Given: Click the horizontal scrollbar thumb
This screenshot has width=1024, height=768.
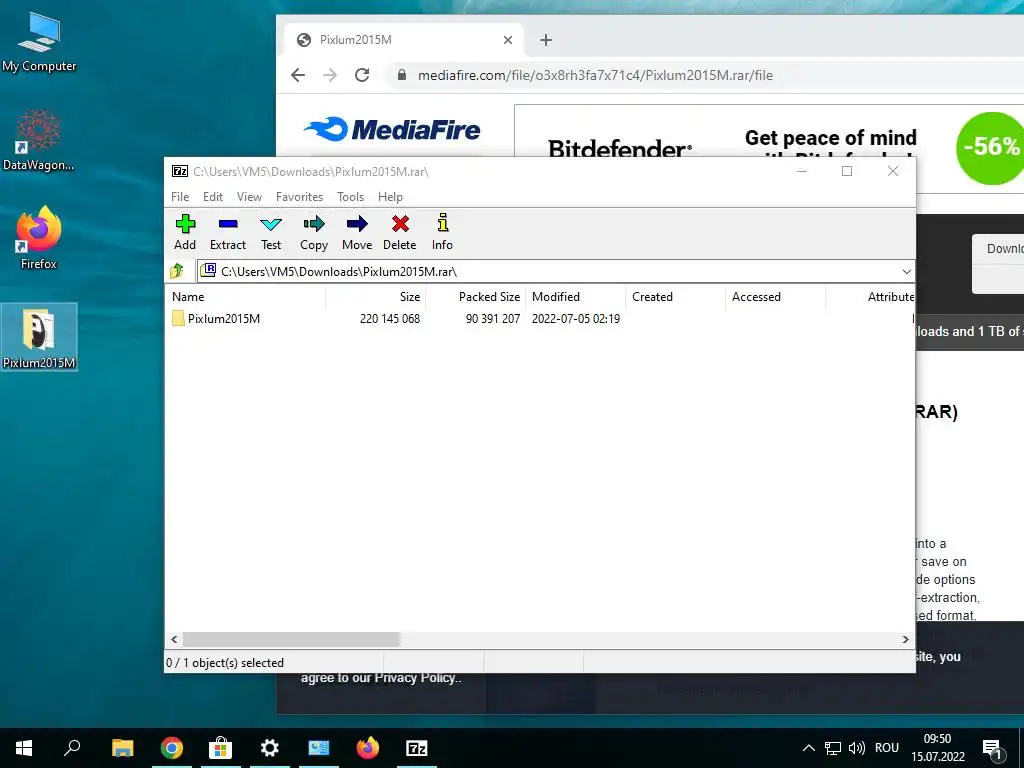Looking at the screenshot, I should (291, 639).
